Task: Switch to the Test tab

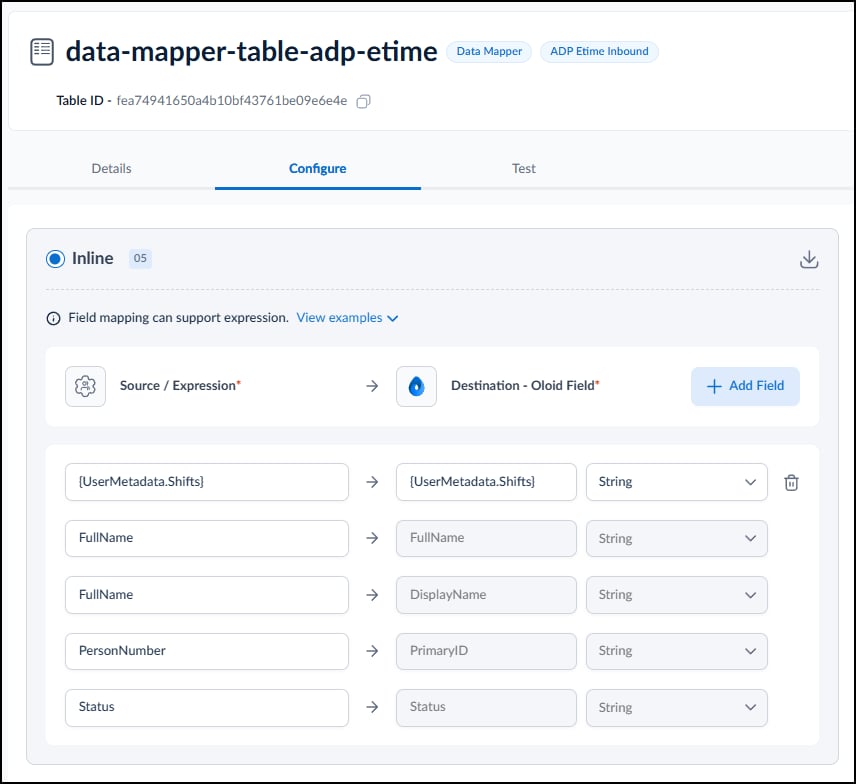Action: [524, 169]
